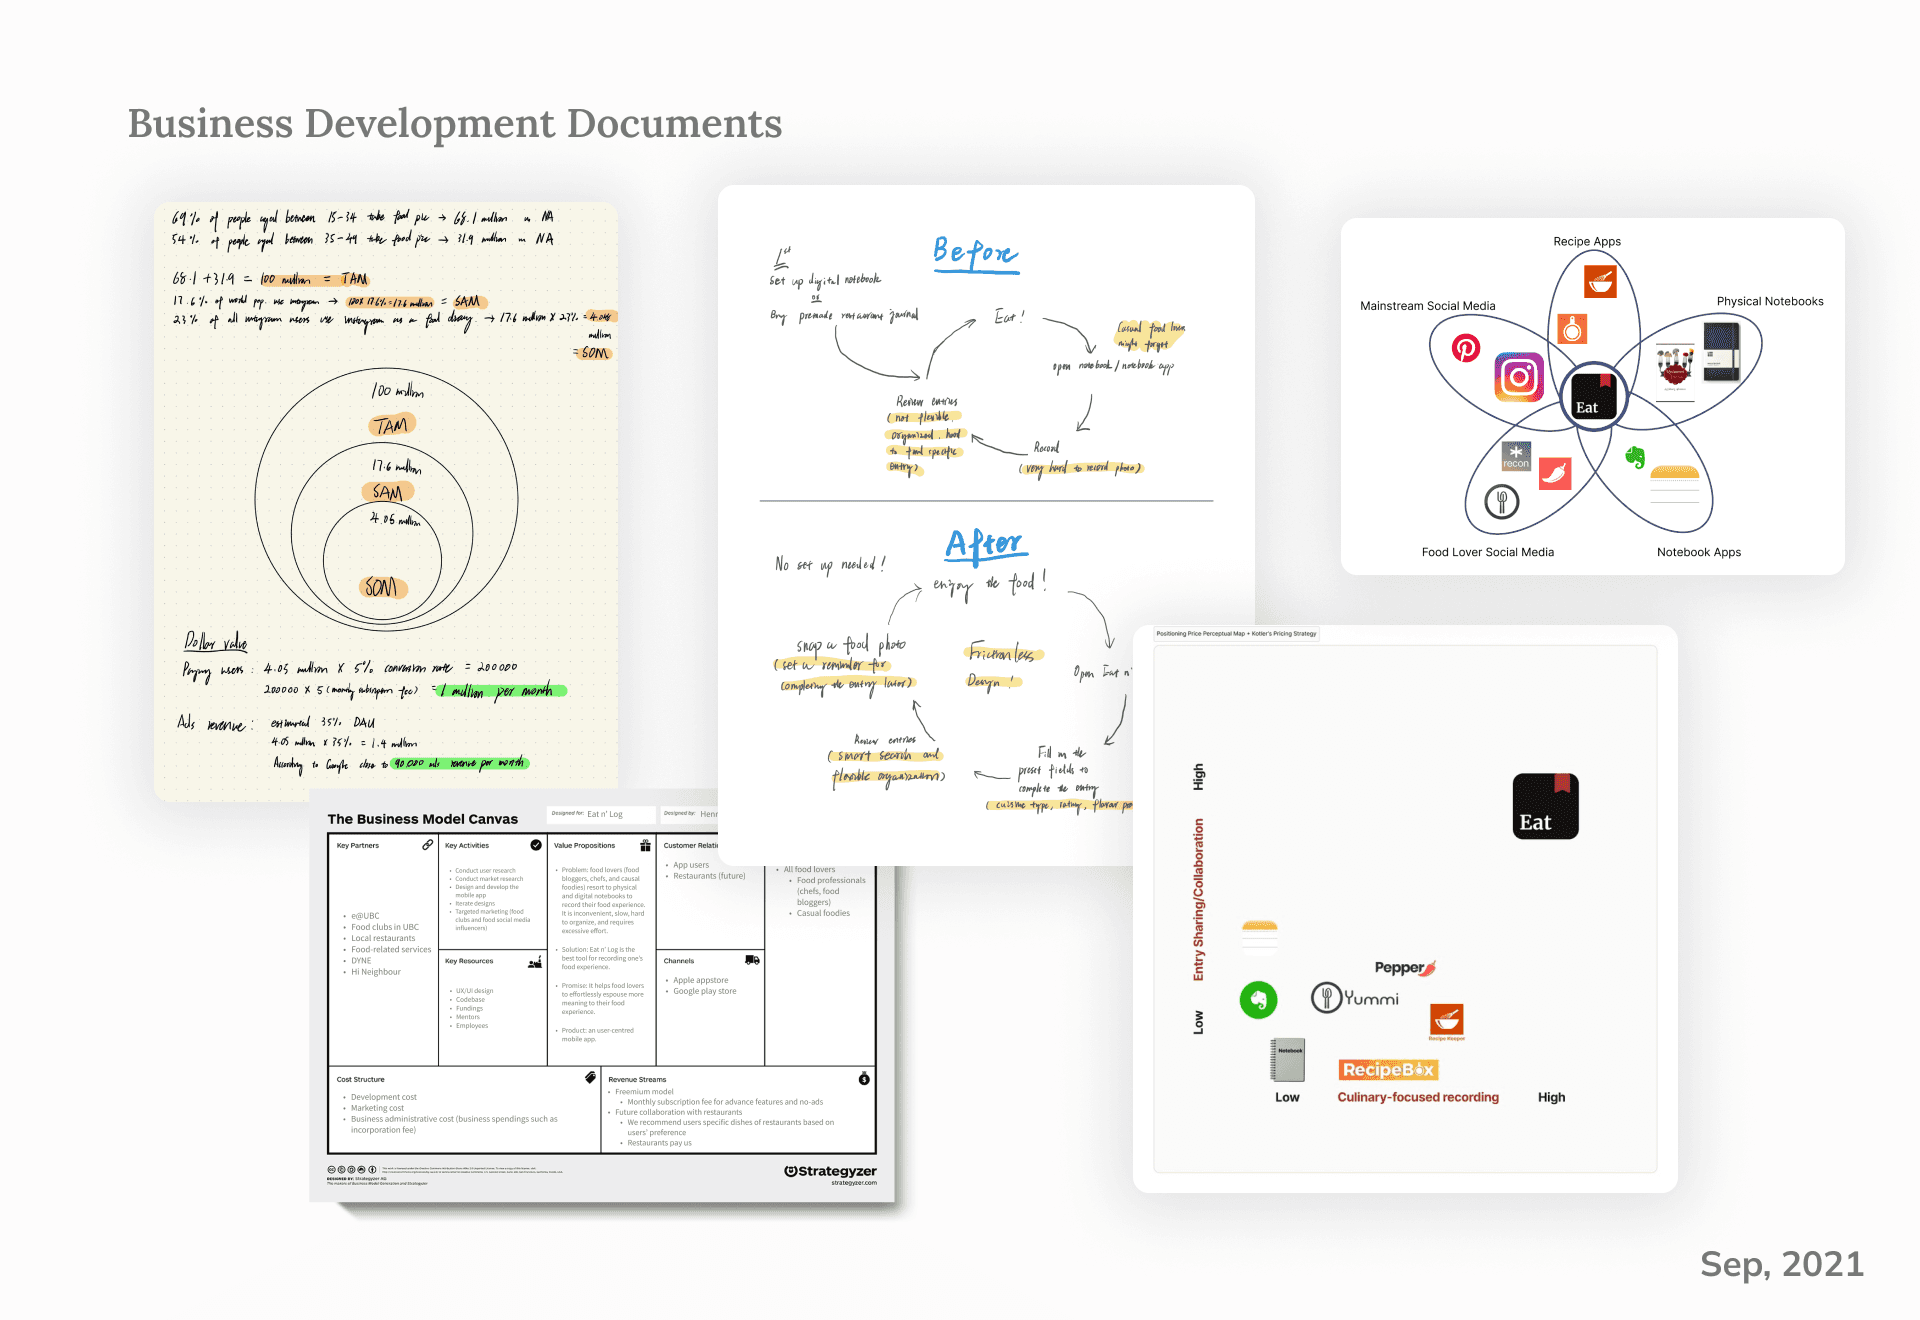The image size is (1920, 1320).
Task: Click the orange frying pan recipe app icon
Action: click(1572, 328)
